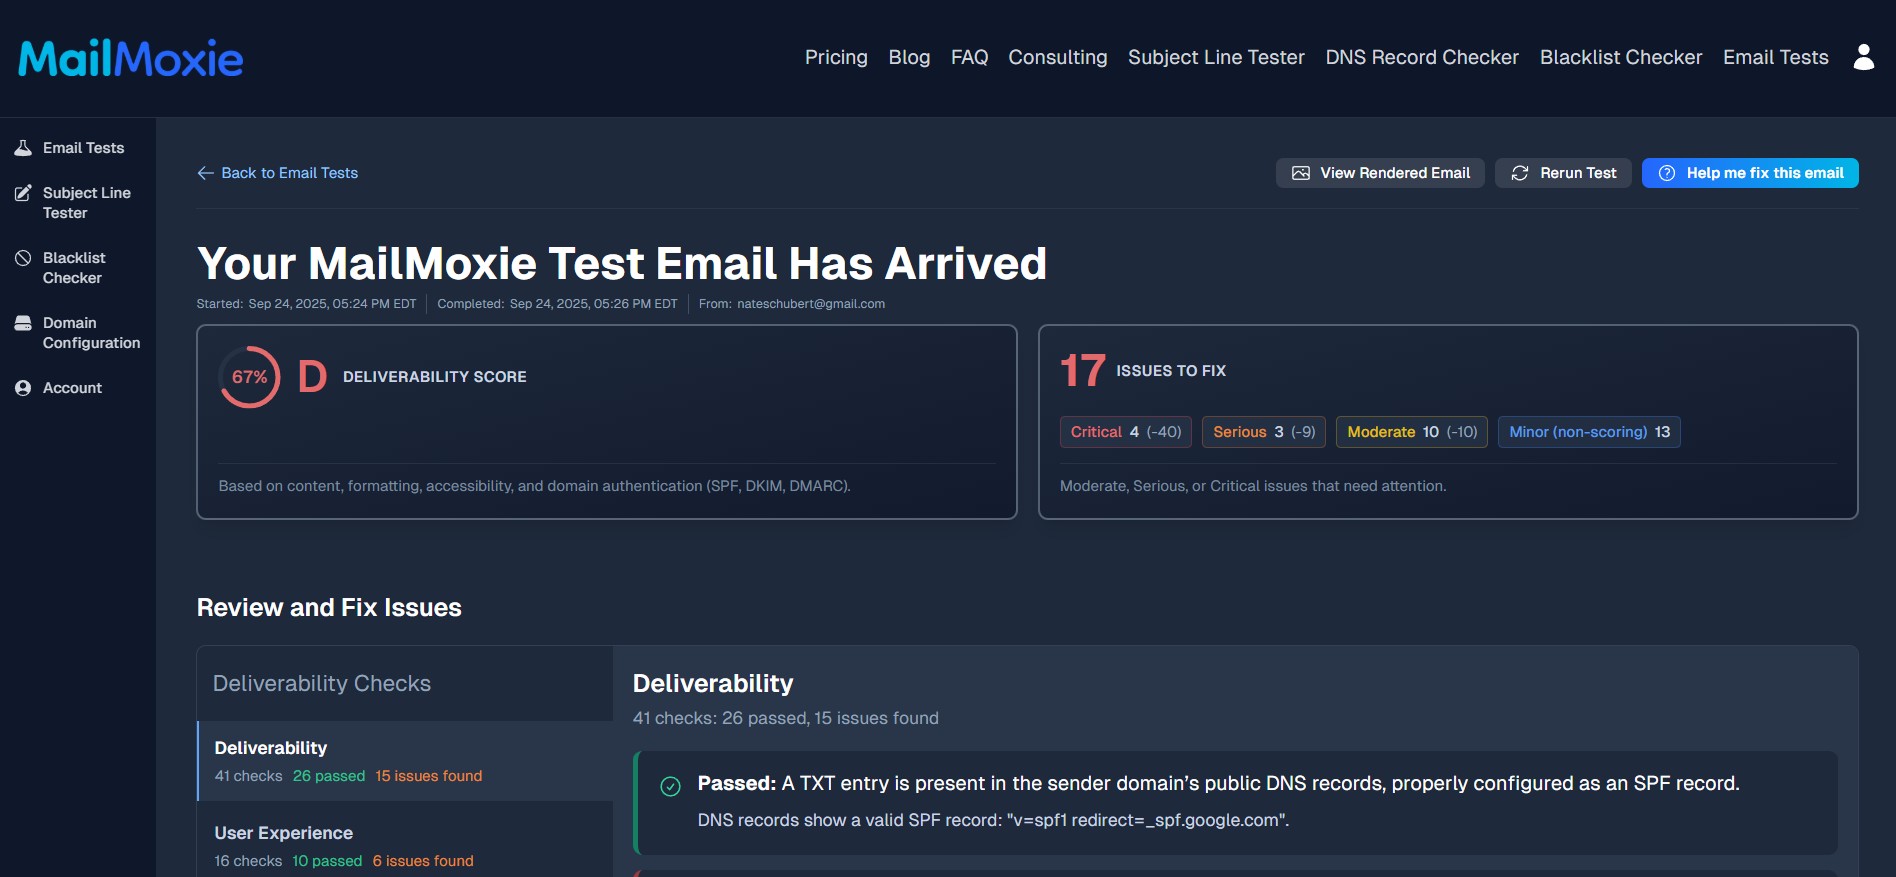Click the sender address nateschubert@gmail.com
This screenshot has width=1896, height=877.
[811, 304]
